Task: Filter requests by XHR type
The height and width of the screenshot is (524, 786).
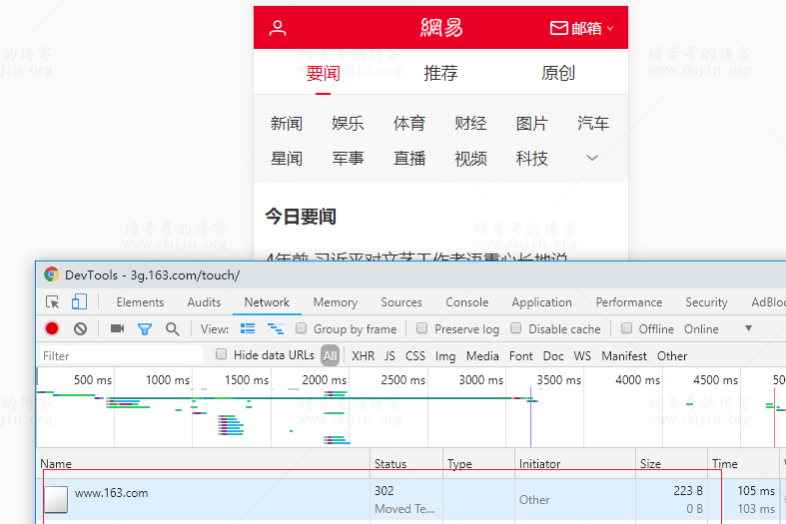Action: 363,356
